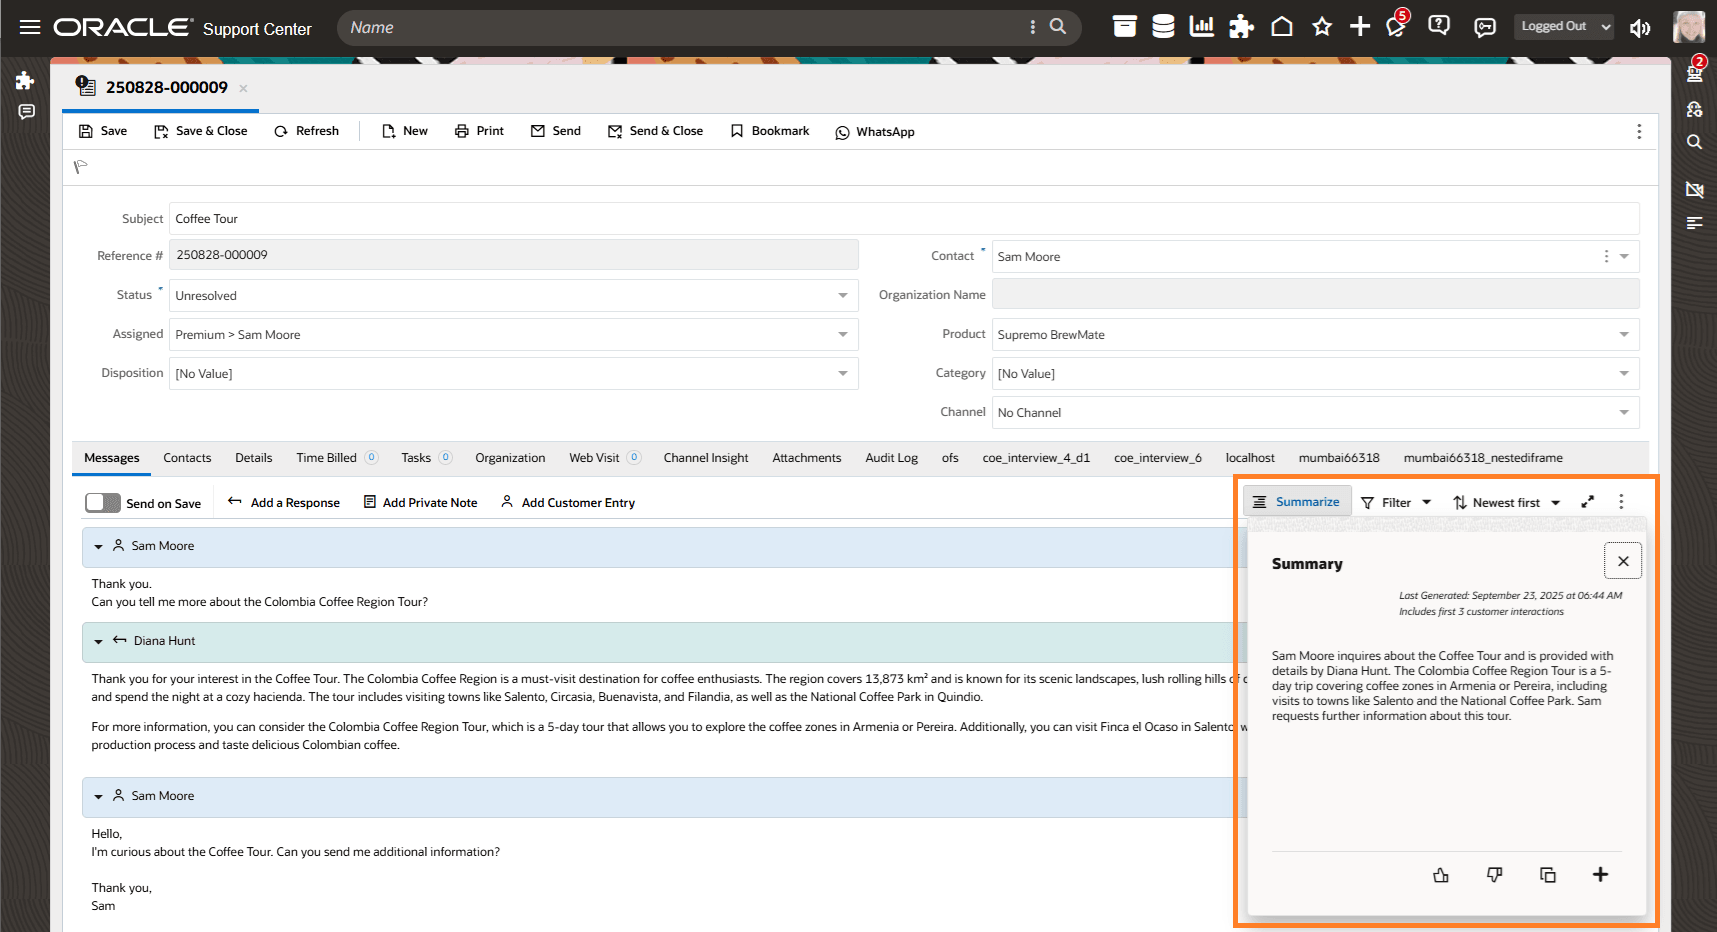Give the summary a thumbs down
The width and height of the screenshot is (1717, 932).
coord(1494,874)
